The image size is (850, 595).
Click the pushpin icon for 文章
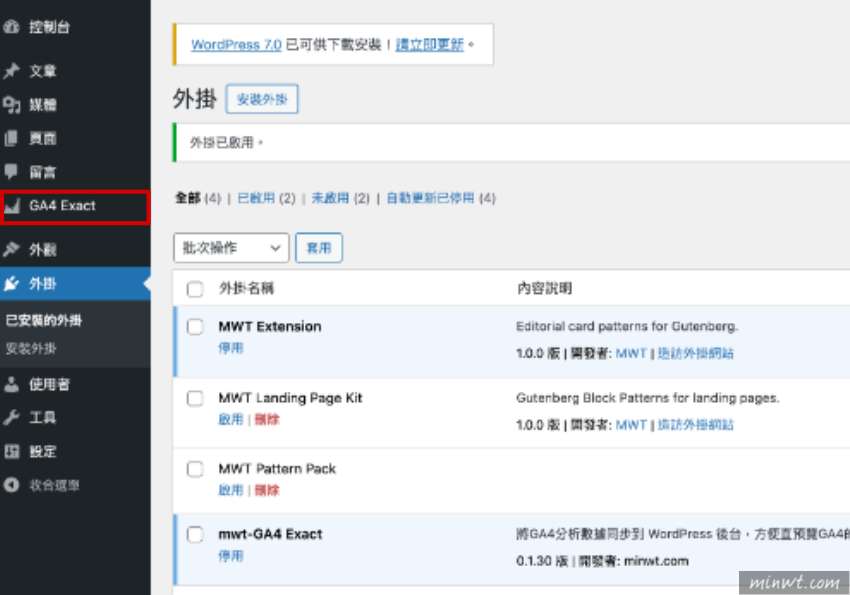click(11, 71)
